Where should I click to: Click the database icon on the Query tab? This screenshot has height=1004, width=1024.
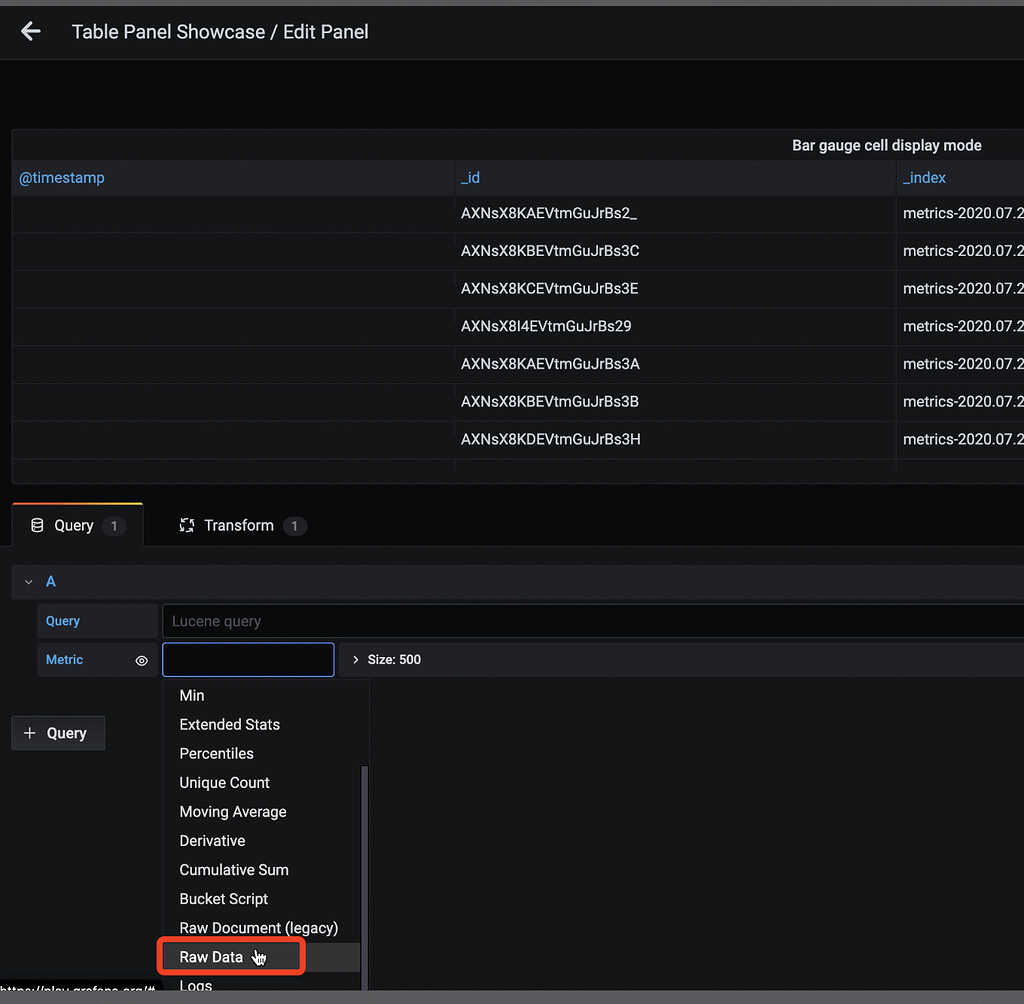(37, 524)
